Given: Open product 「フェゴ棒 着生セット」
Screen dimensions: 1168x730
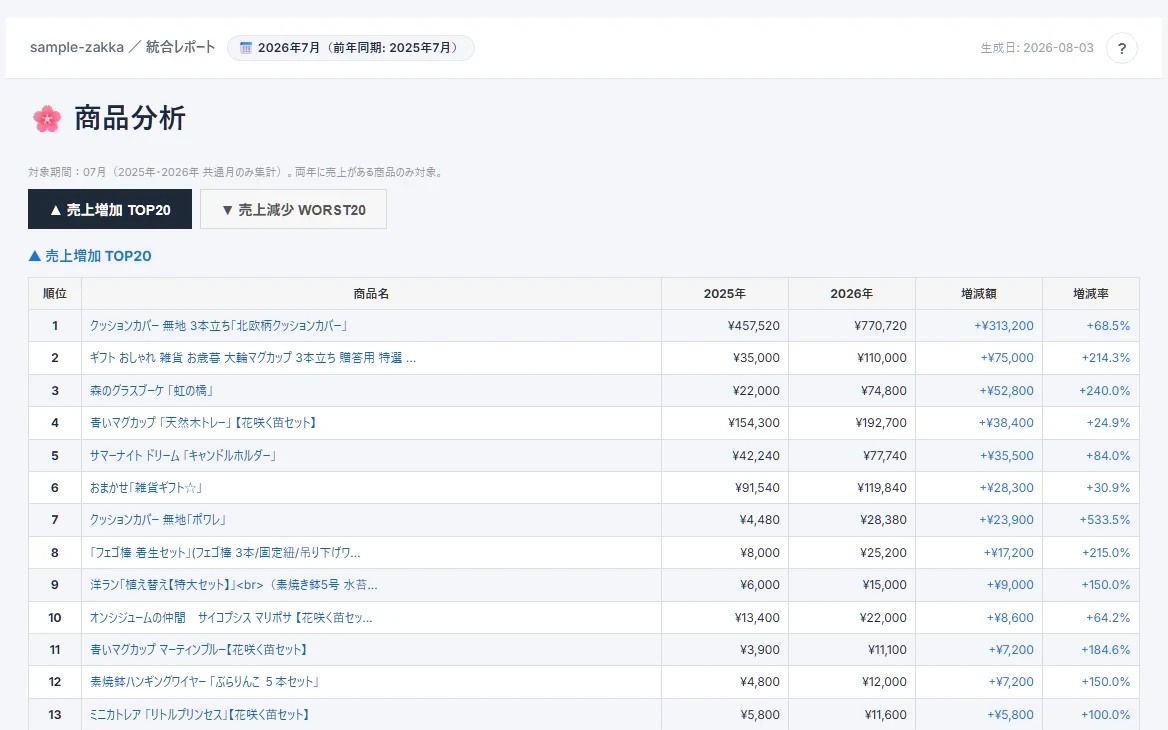Looking at the screenshot, I should 225,552.
